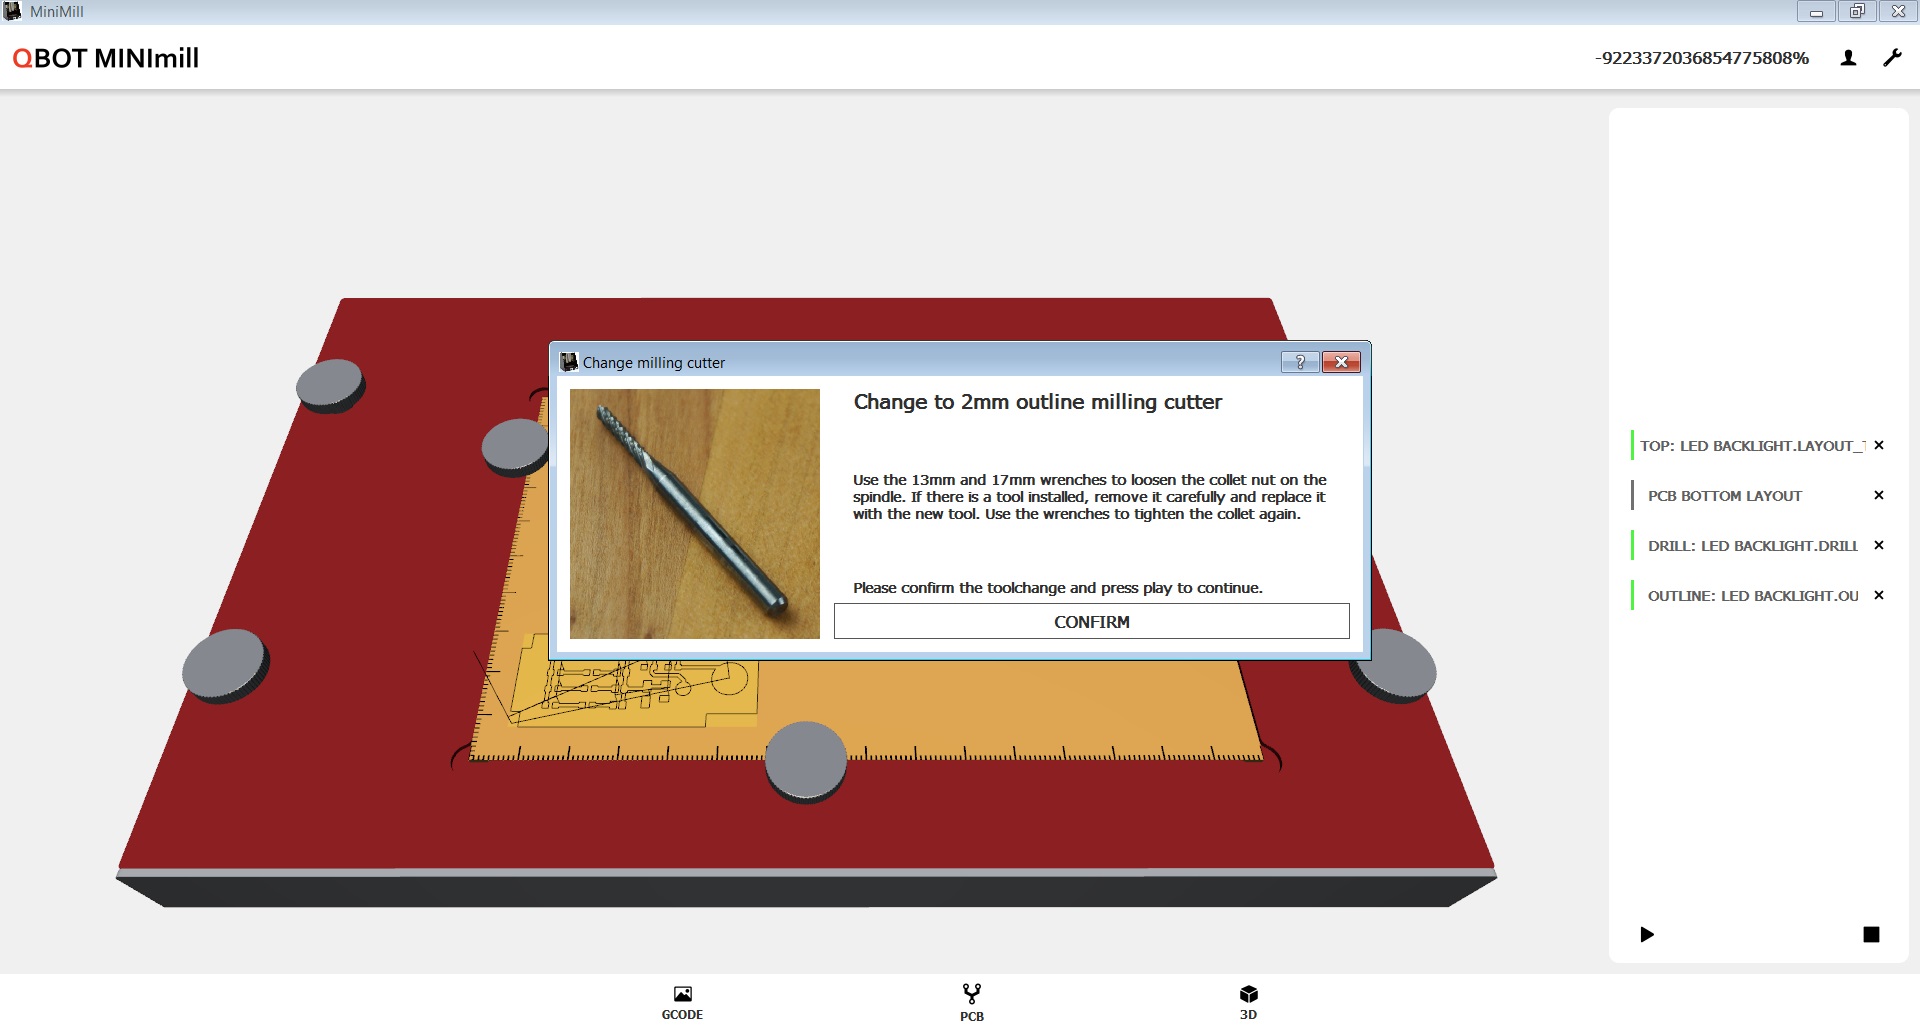Remove the OUTLINE: LED BACKLIGHT layer
Viewport: 1920px width, 1028px height.
tap(1879, 596)
